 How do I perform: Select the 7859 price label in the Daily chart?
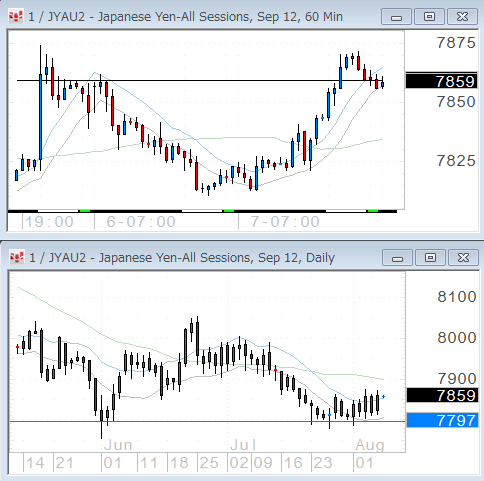click(x=442, y=395)
